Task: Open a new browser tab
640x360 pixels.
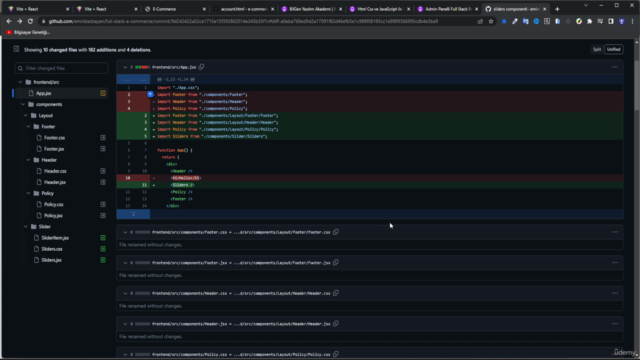Action: tap(557, 9)
